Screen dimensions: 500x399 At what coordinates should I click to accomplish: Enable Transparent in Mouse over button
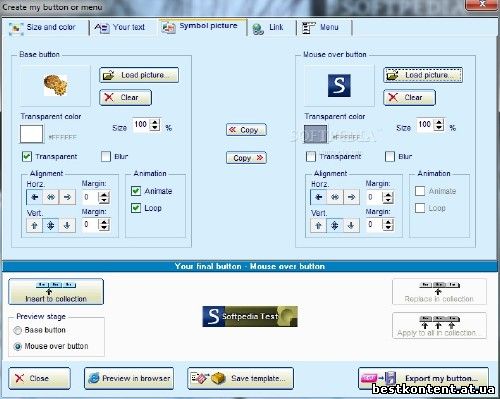[x=311, y=156]
